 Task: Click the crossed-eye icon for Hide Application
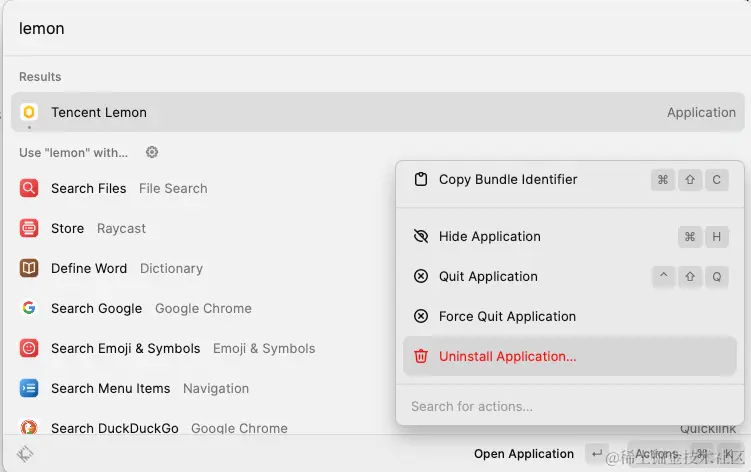click(x=421, y=236)
